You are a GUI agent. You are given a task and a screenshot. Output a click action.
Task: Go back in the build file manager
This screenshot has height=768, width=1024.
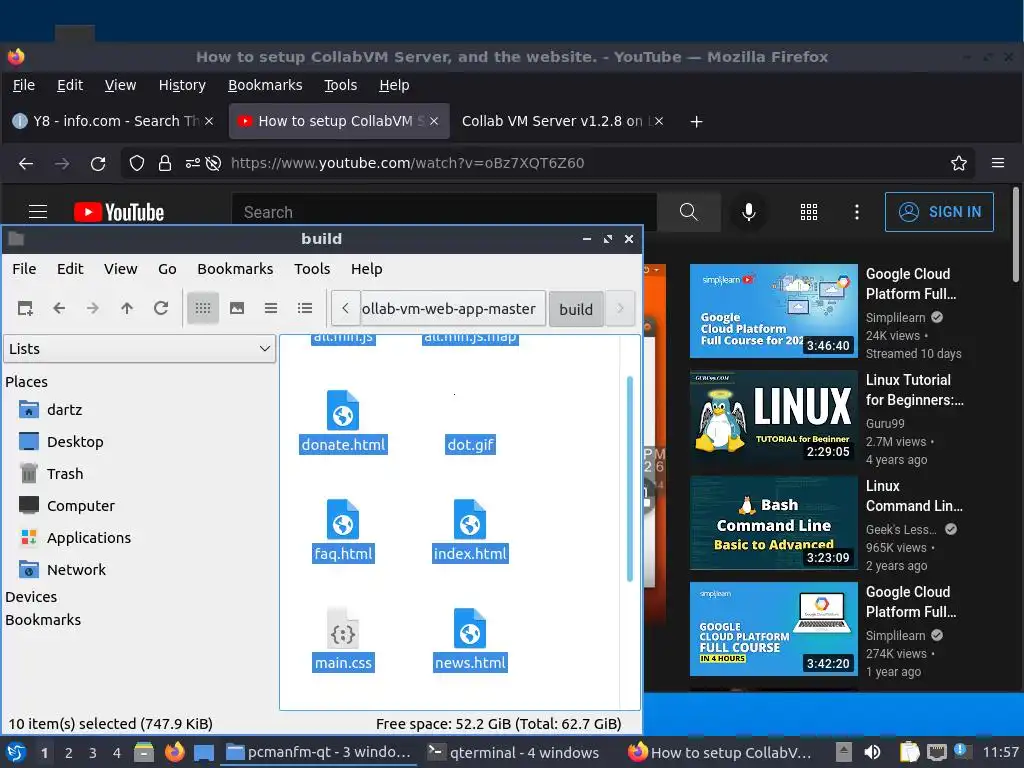(59, 308)
